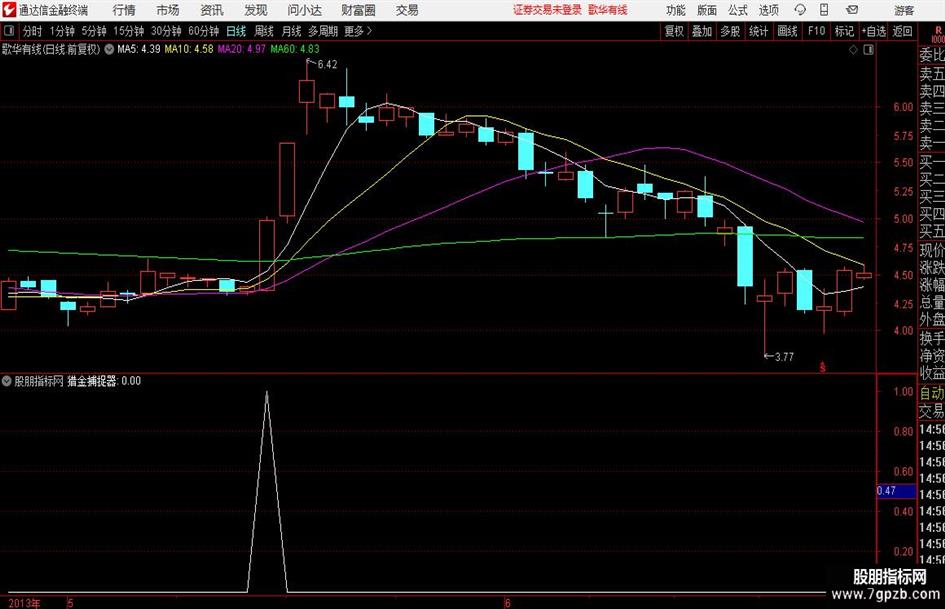Click the 叠加 overlay button

pyautogui.click(x=702, y=31)
